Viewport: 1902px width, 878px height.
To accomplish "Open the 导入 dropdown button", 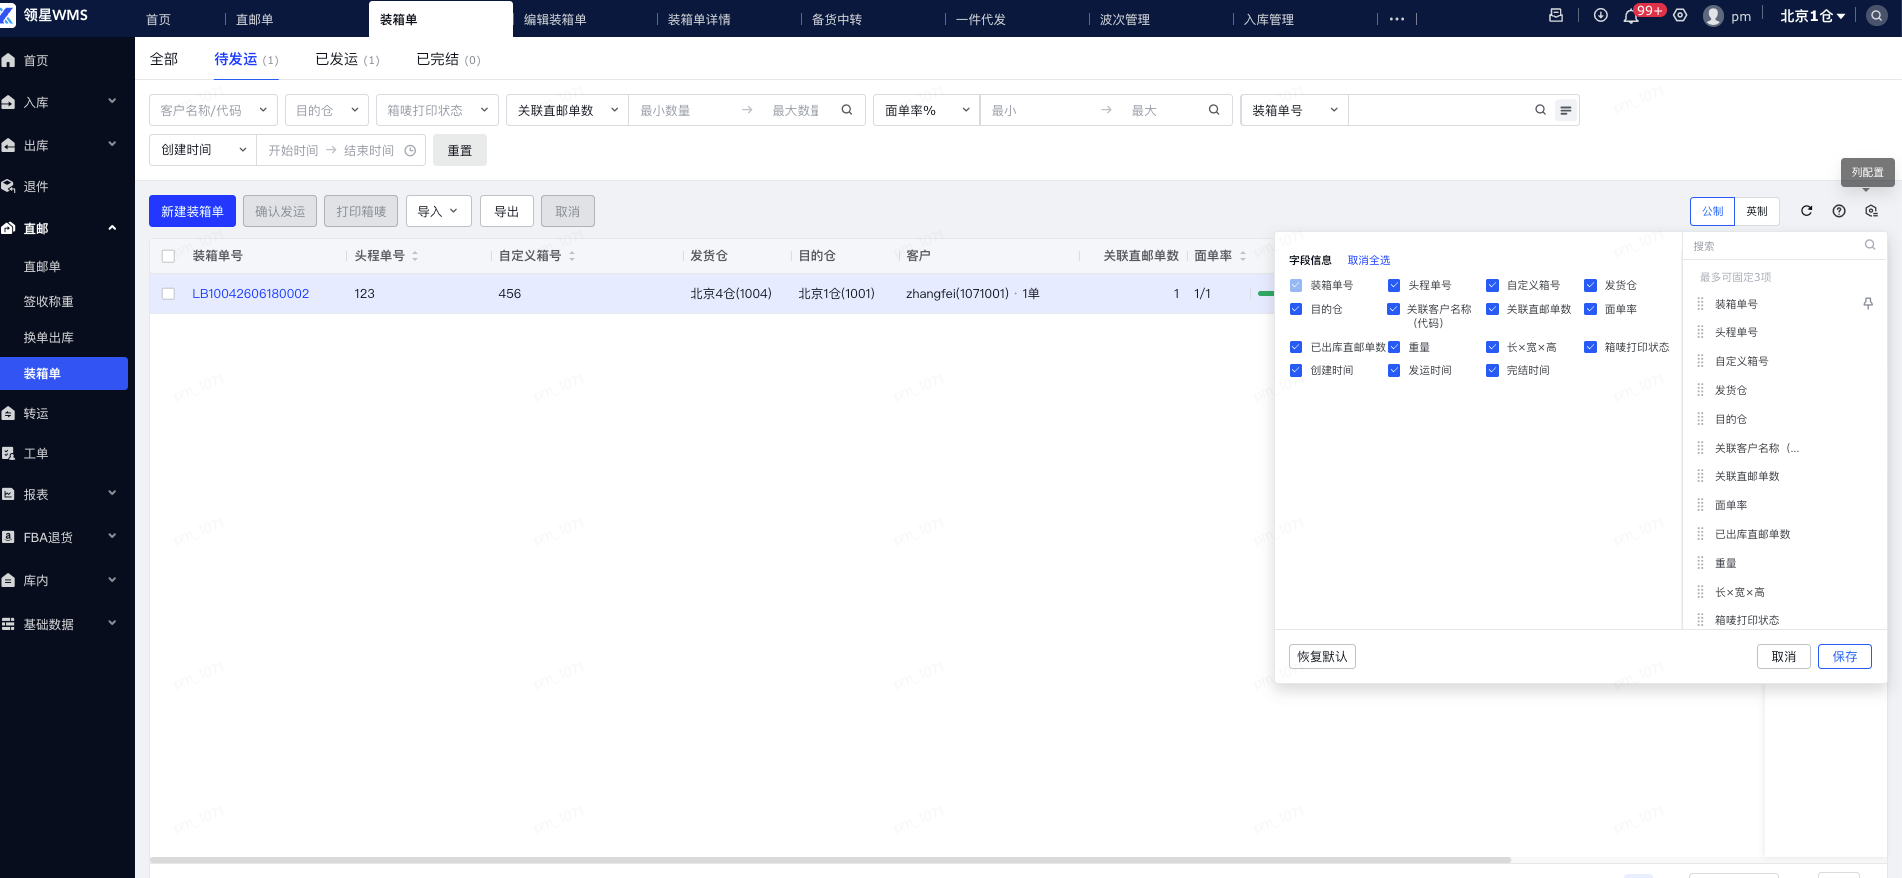I will click(438, 211).
